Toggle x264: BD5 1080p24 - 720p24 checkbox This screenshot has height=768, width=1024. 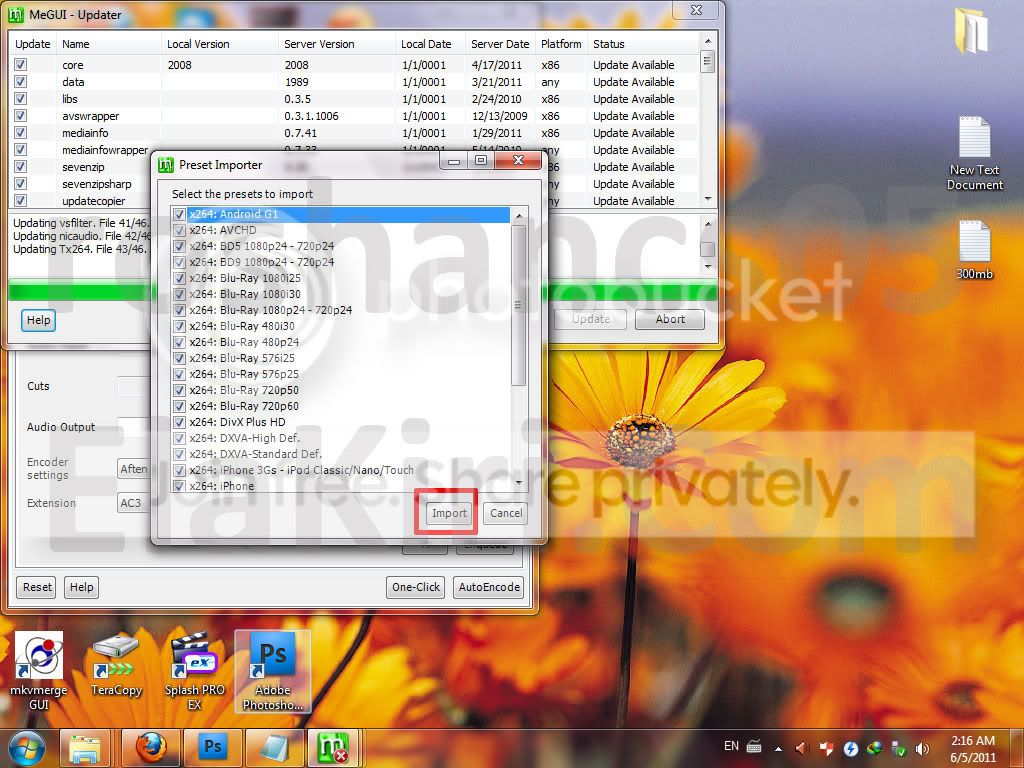pyautogui.click(x=179, y=246)
